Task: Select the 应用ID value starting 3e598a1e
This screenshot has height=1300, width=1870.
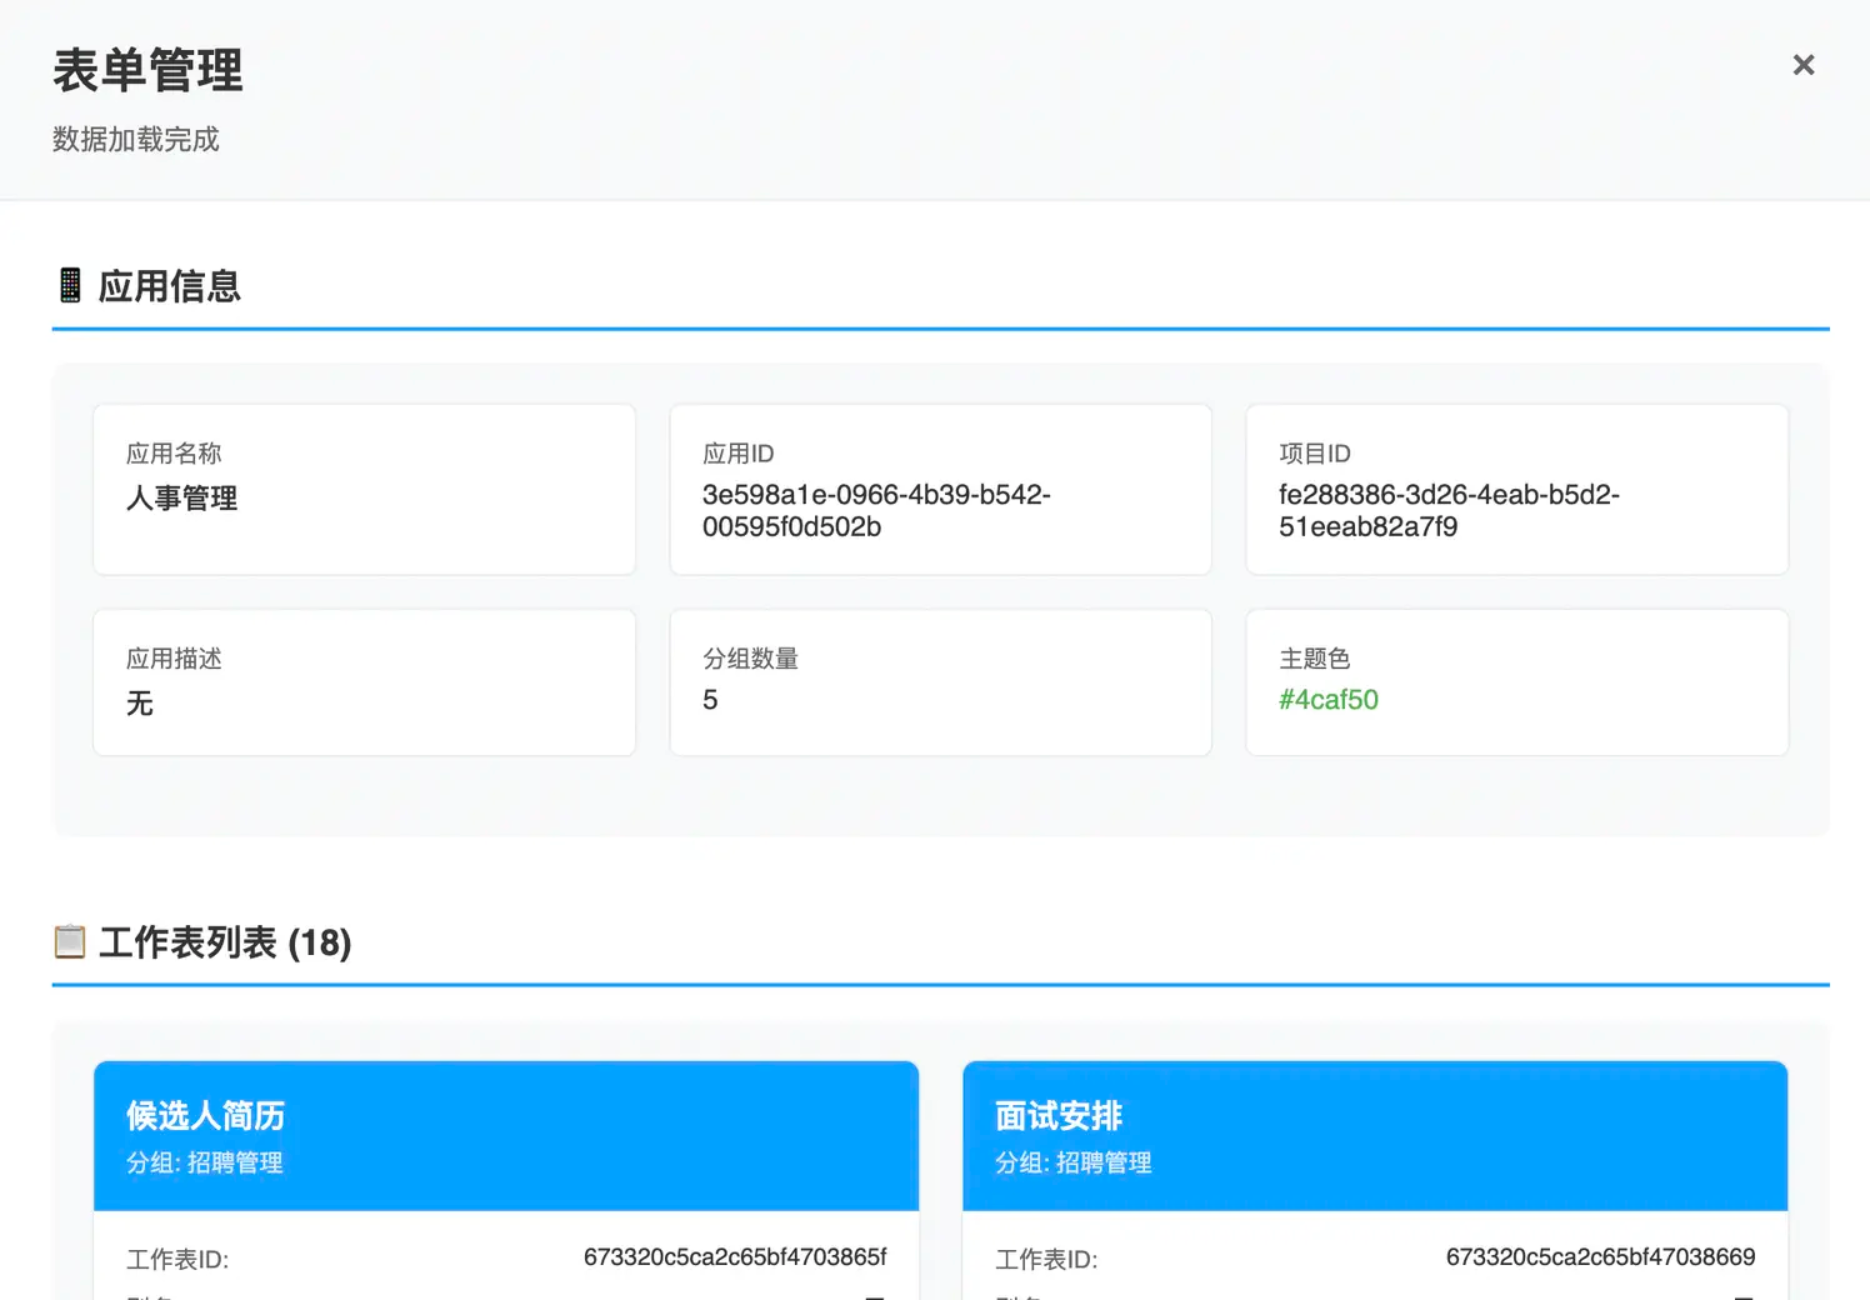Action: point(876,510)
